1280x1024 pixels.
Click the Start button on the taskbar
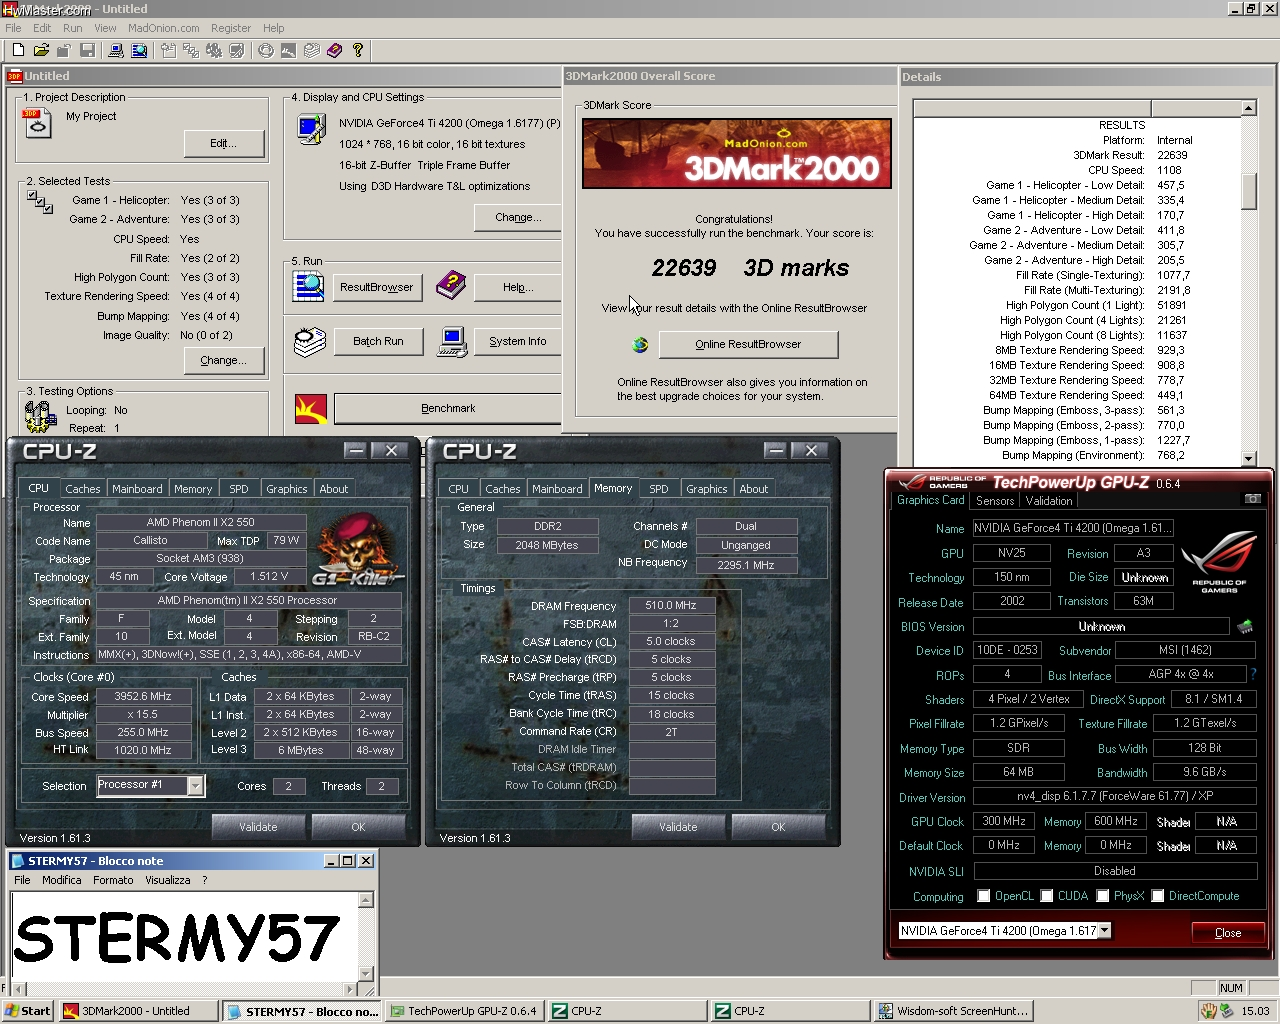(28, 1011)
